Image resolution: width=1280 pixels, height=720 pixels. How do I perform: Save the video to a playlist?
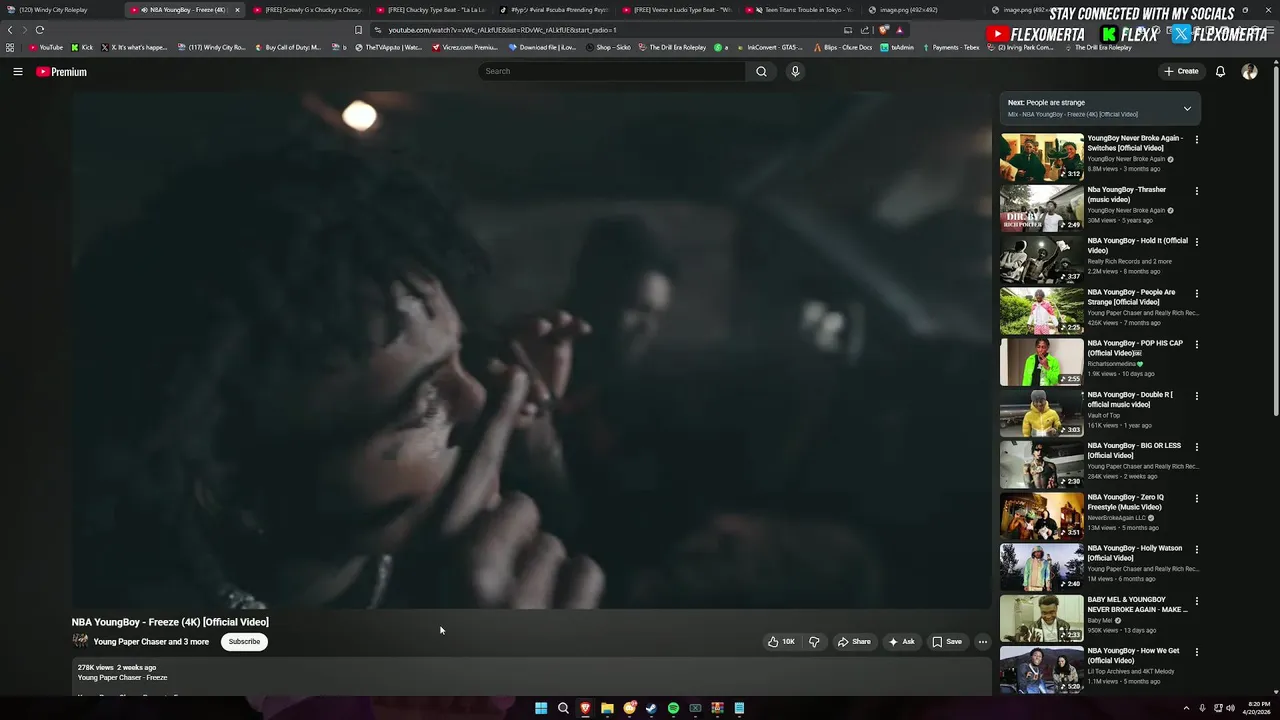(947, 642)
